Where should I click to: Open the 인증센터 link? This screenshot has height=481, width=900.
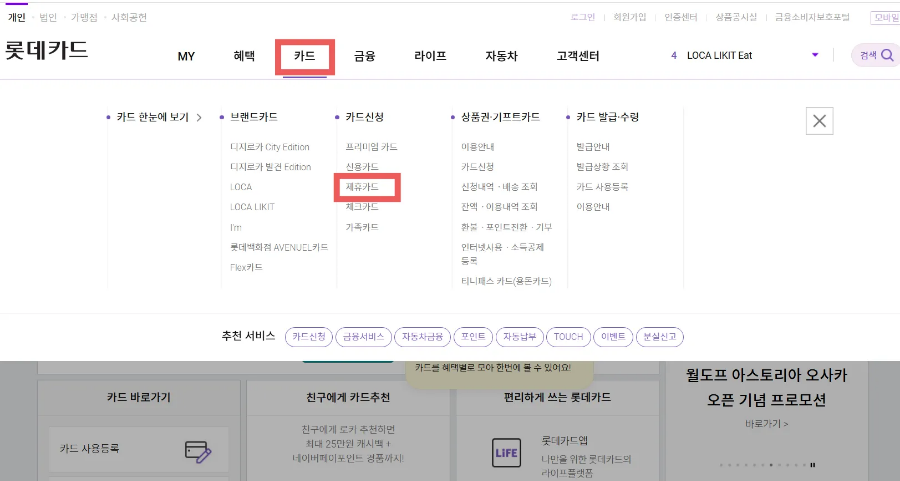[681, 17]
